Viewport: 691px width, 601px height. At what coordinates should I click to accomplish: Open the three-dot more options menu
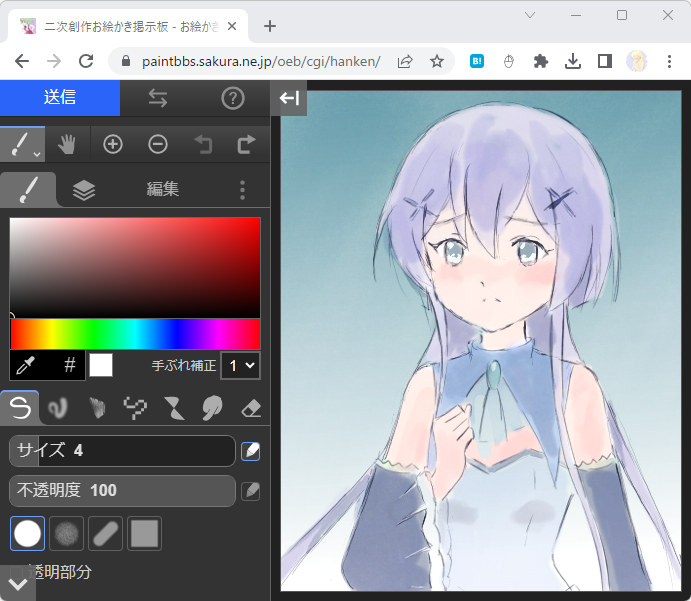(242, 190)
